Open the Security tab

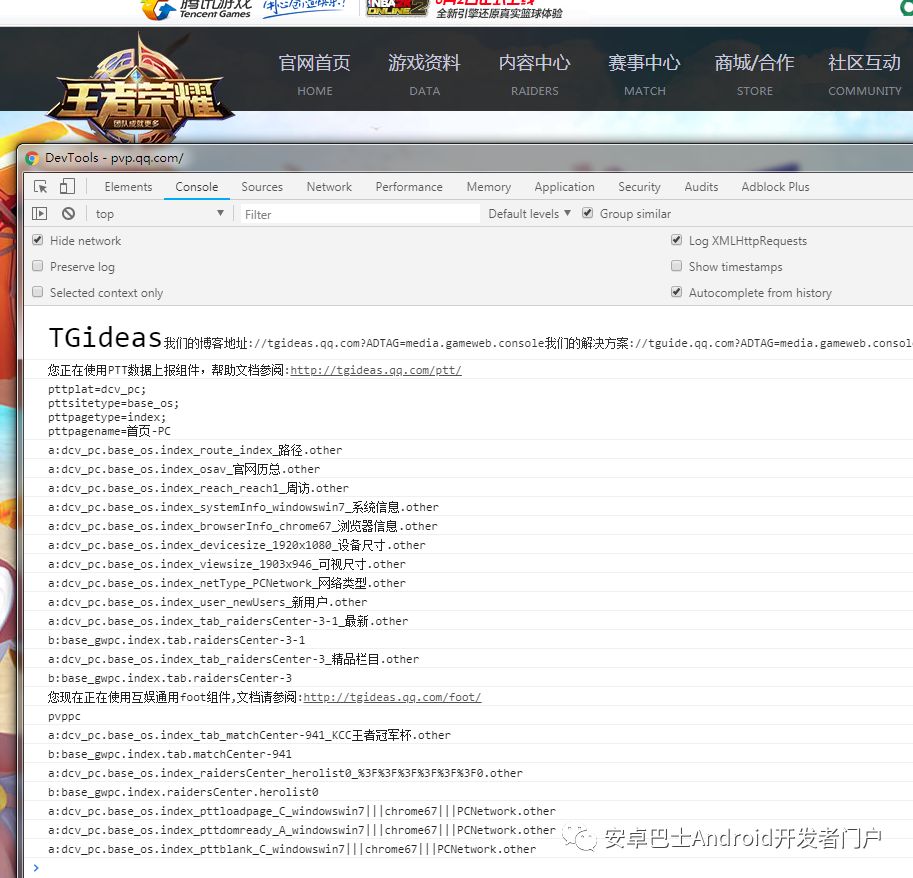pos(639,187)
